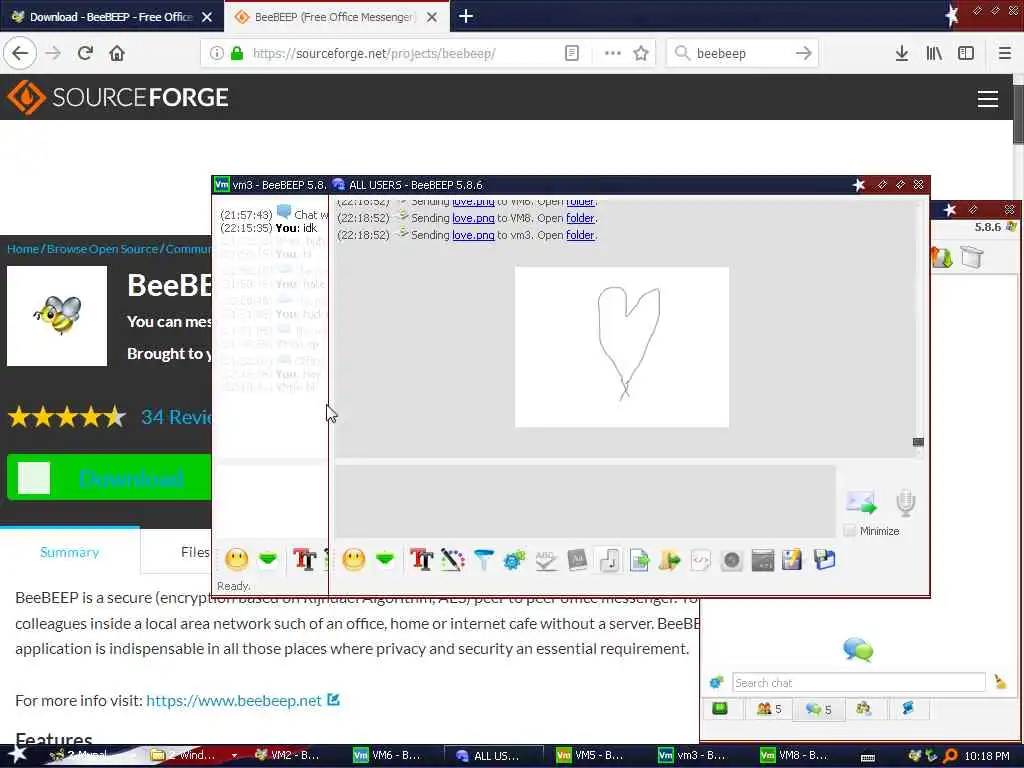Open browser downloads panel
The width and height of the screenshot is (1024, 768).
pos(902,54)
